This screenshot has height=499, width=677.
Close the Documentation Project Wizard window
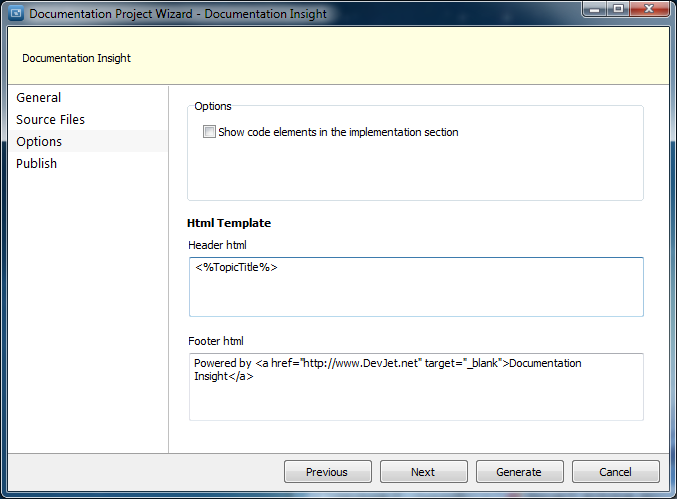click(649, 9)
